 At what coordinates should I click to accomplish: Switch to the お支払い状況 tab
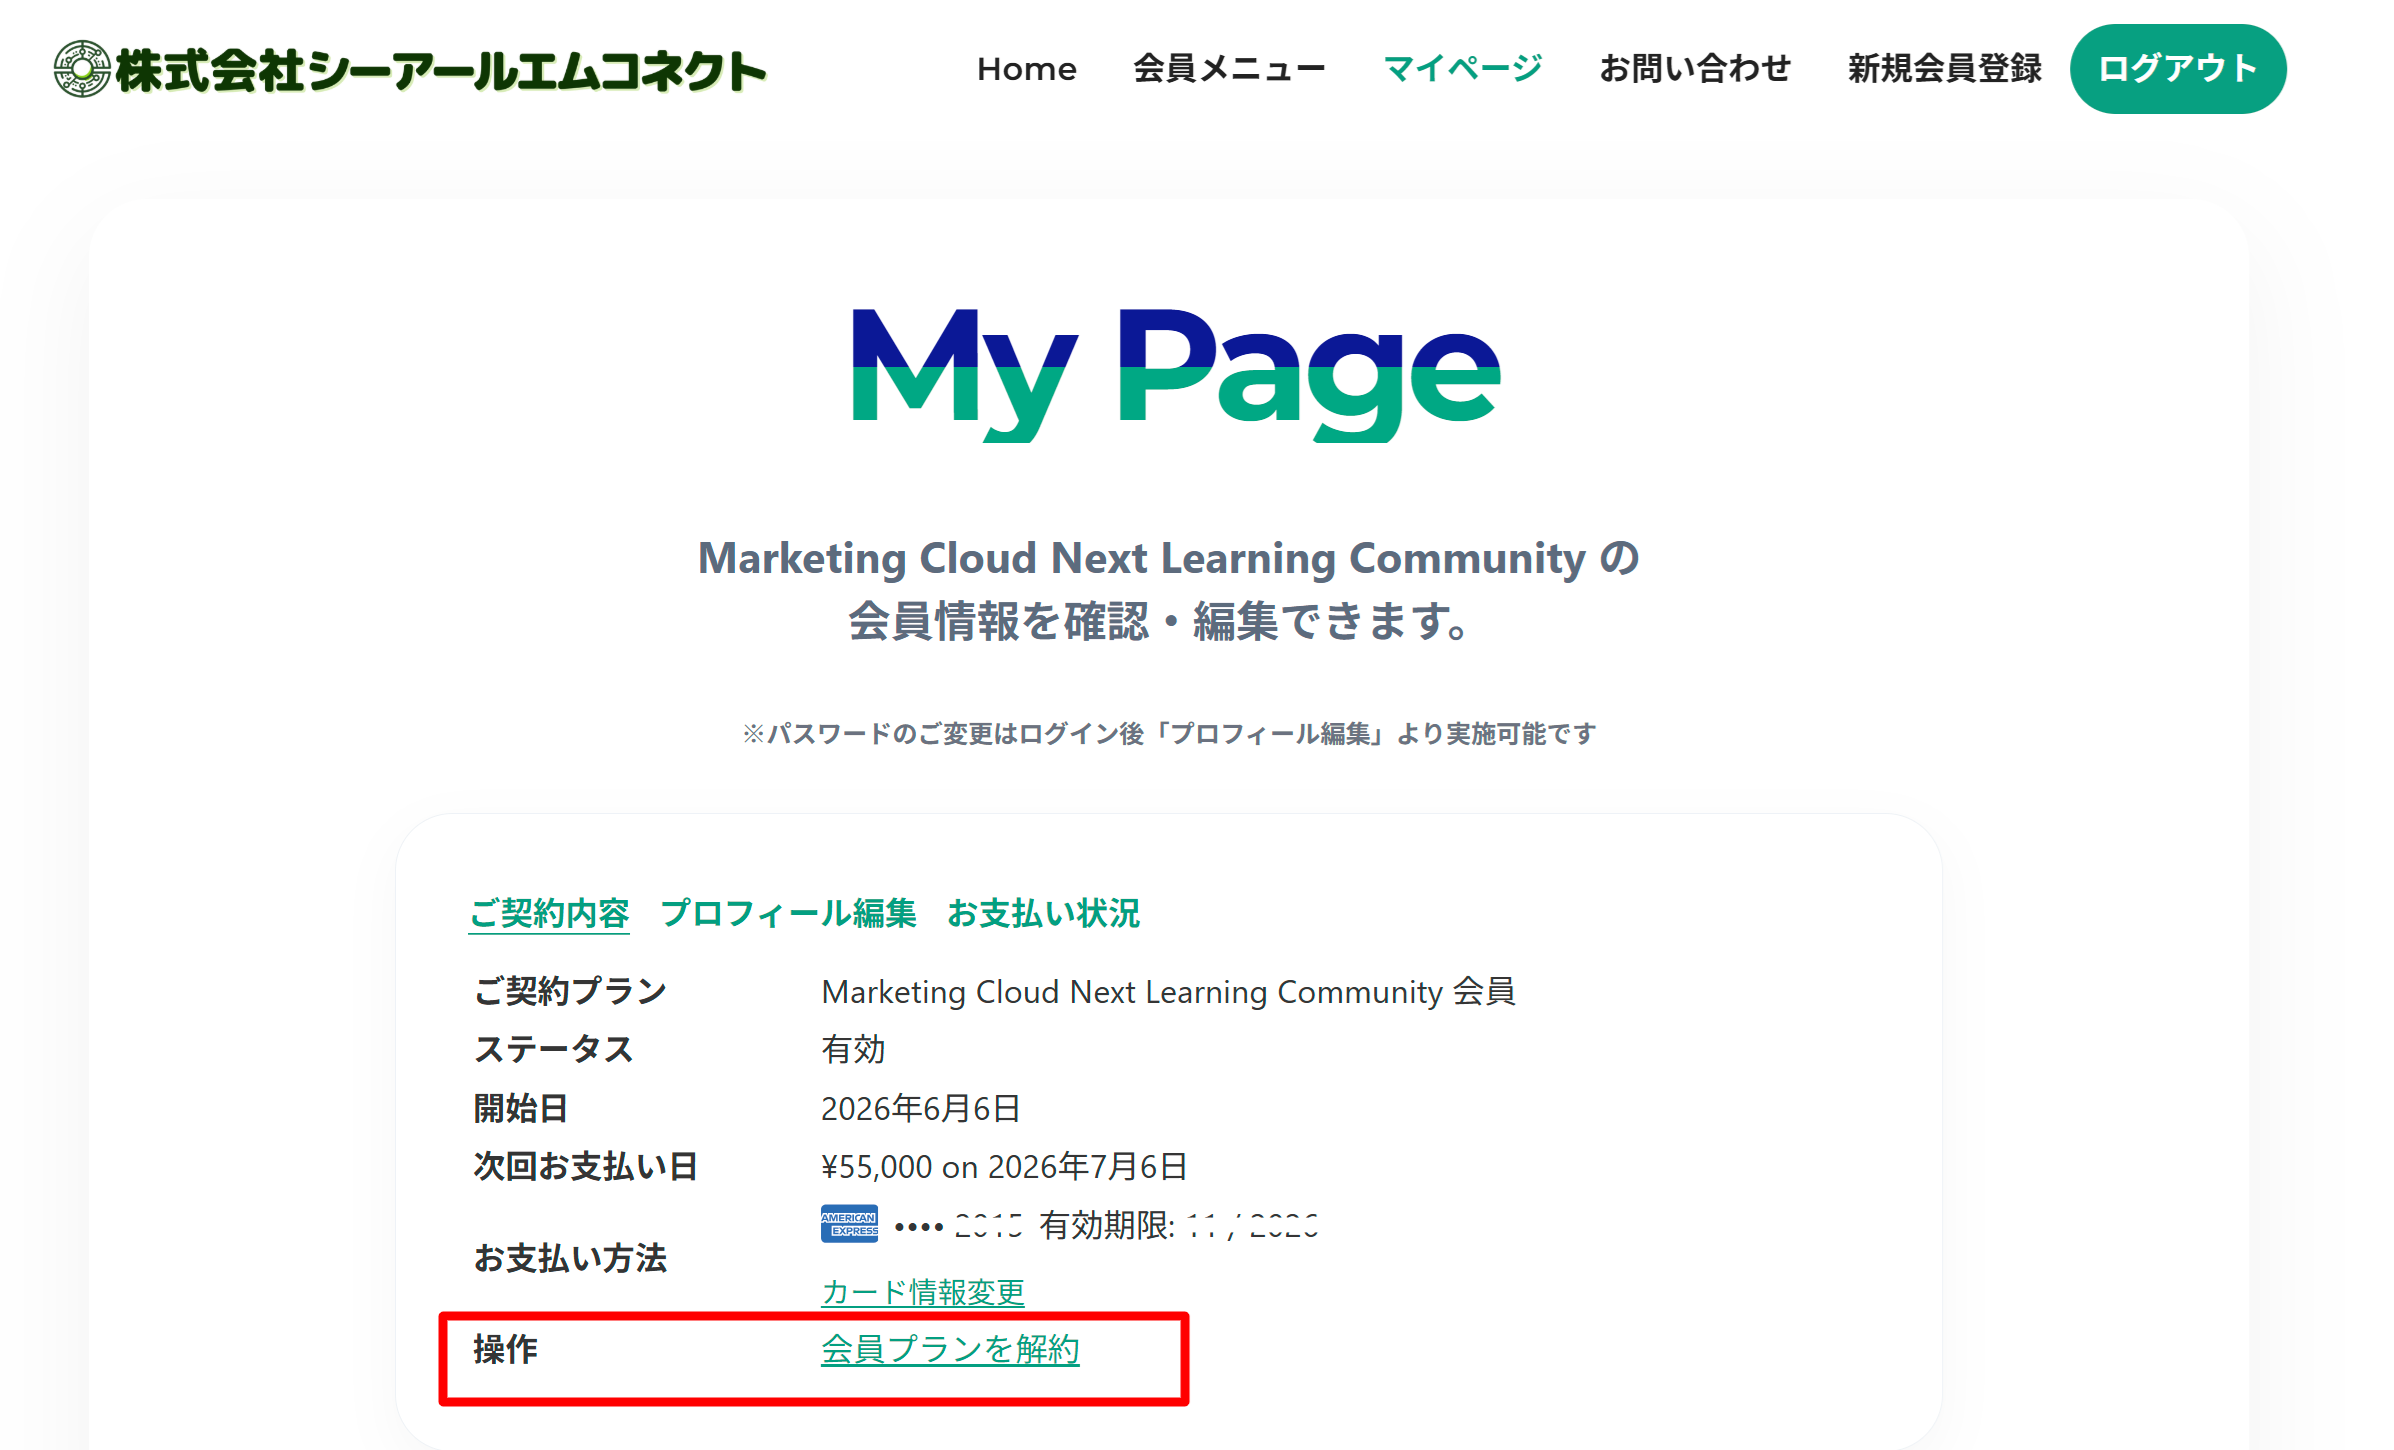pyautogui.click(x=1043, y=913)
